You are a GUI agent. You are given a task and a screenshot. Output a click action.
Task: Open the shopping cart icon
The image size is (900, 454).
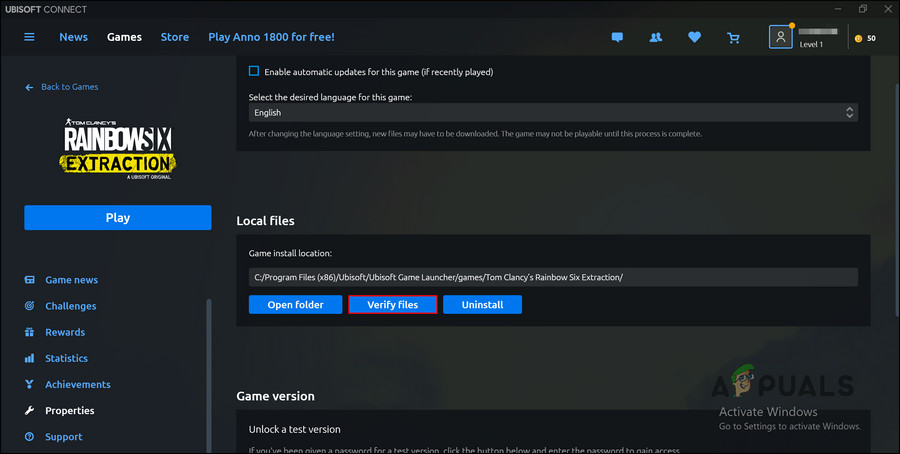click(734, 38)
